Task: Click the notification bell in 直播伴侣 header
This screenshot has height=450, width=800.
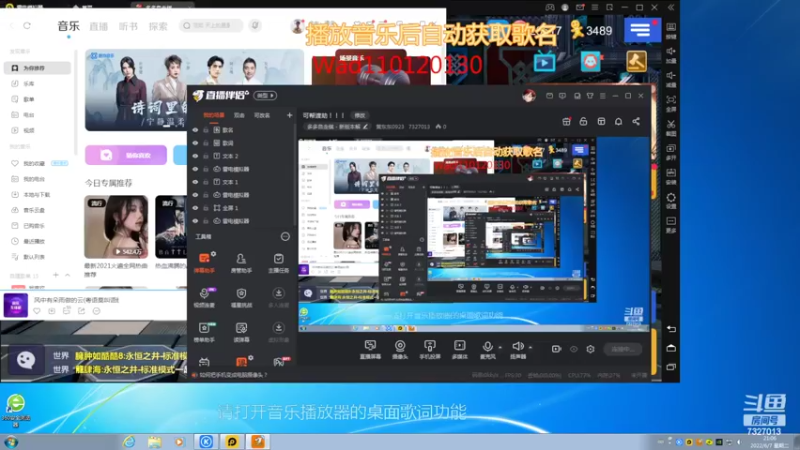Action: (618, 121)
